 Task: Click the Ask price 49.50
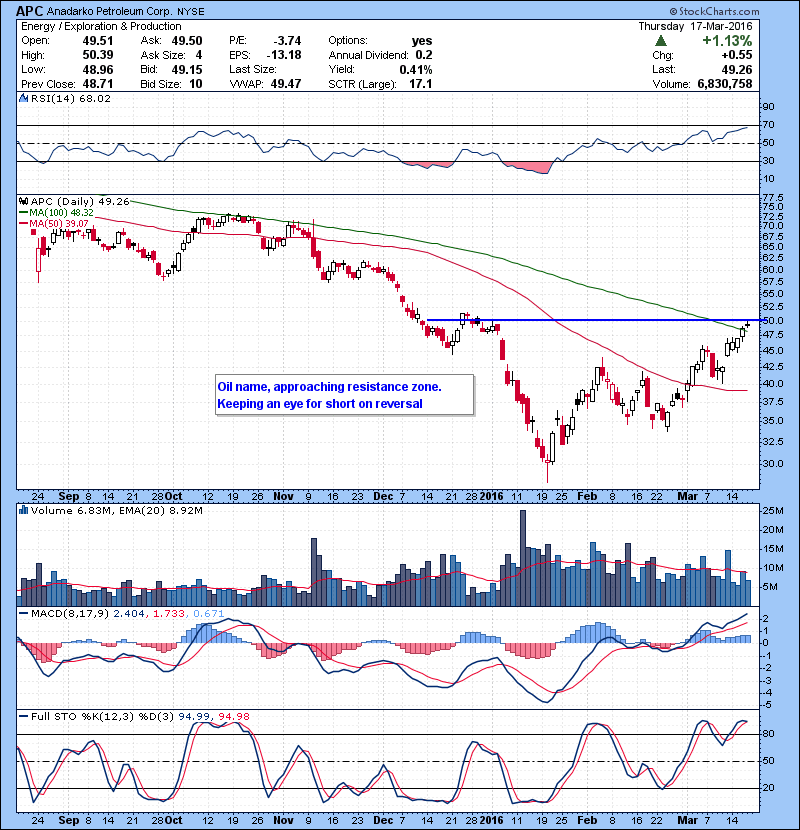(x=187, y=41)
